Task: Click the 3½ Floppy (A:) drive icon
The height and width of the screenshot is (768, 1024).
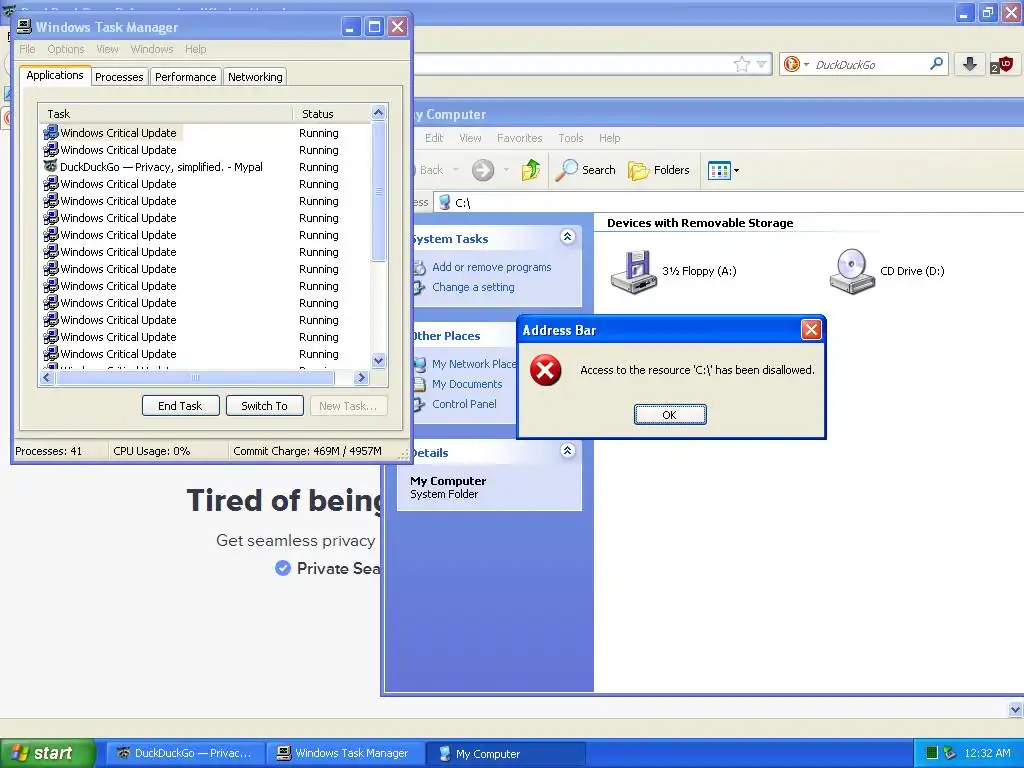Action: click(x=632, y=272)
